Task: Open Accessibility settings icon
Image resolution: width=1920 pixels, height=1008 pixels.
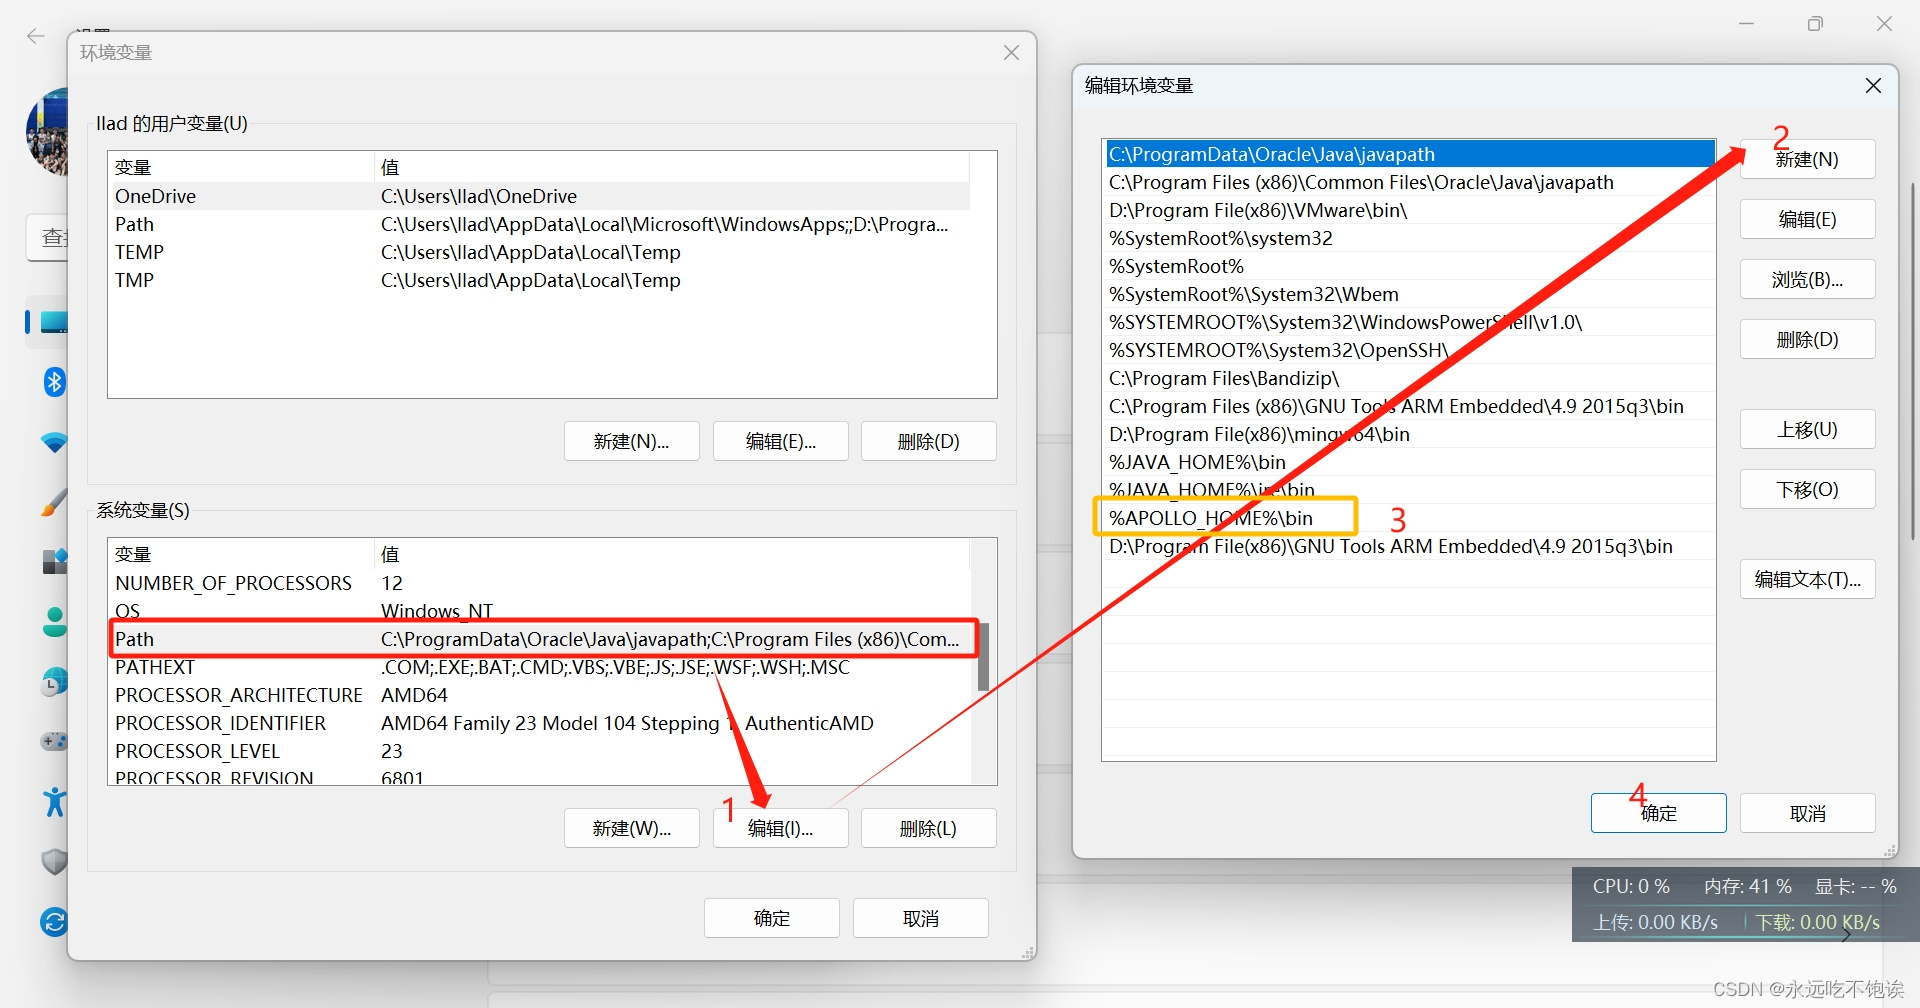Action: (54, 801)
